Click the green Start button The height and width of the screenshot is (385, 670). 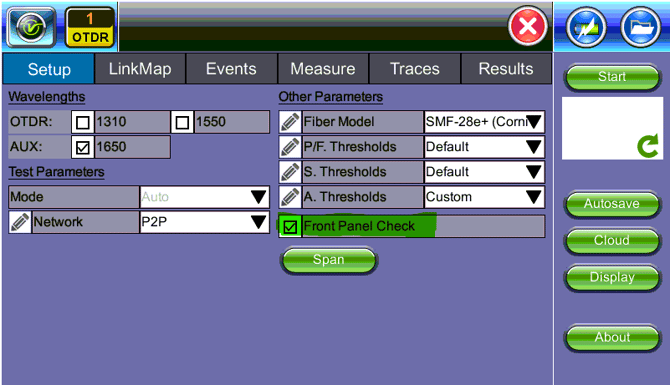pos(612,77)
